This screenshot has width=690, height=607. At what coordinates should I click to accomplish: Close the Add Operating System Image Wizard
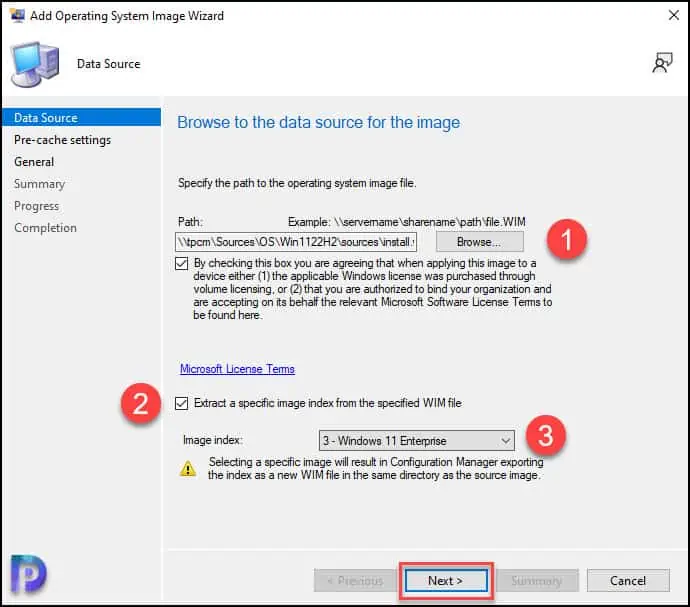(673, 15)
